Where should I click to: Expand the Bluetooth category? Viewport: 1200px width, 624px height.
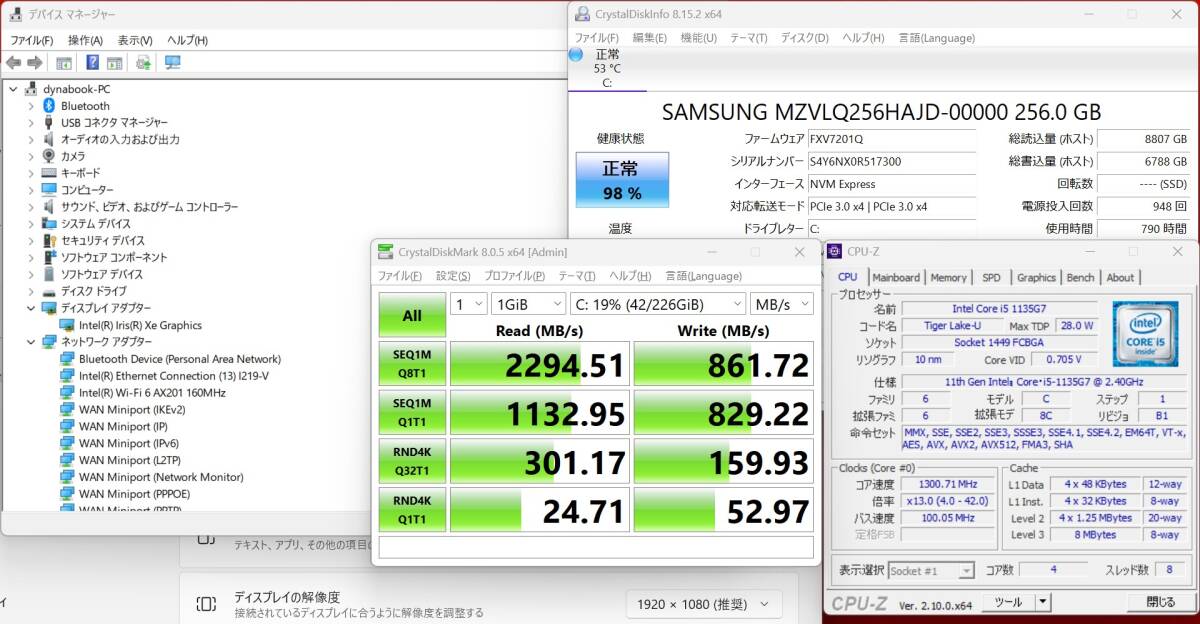(31, 105)
